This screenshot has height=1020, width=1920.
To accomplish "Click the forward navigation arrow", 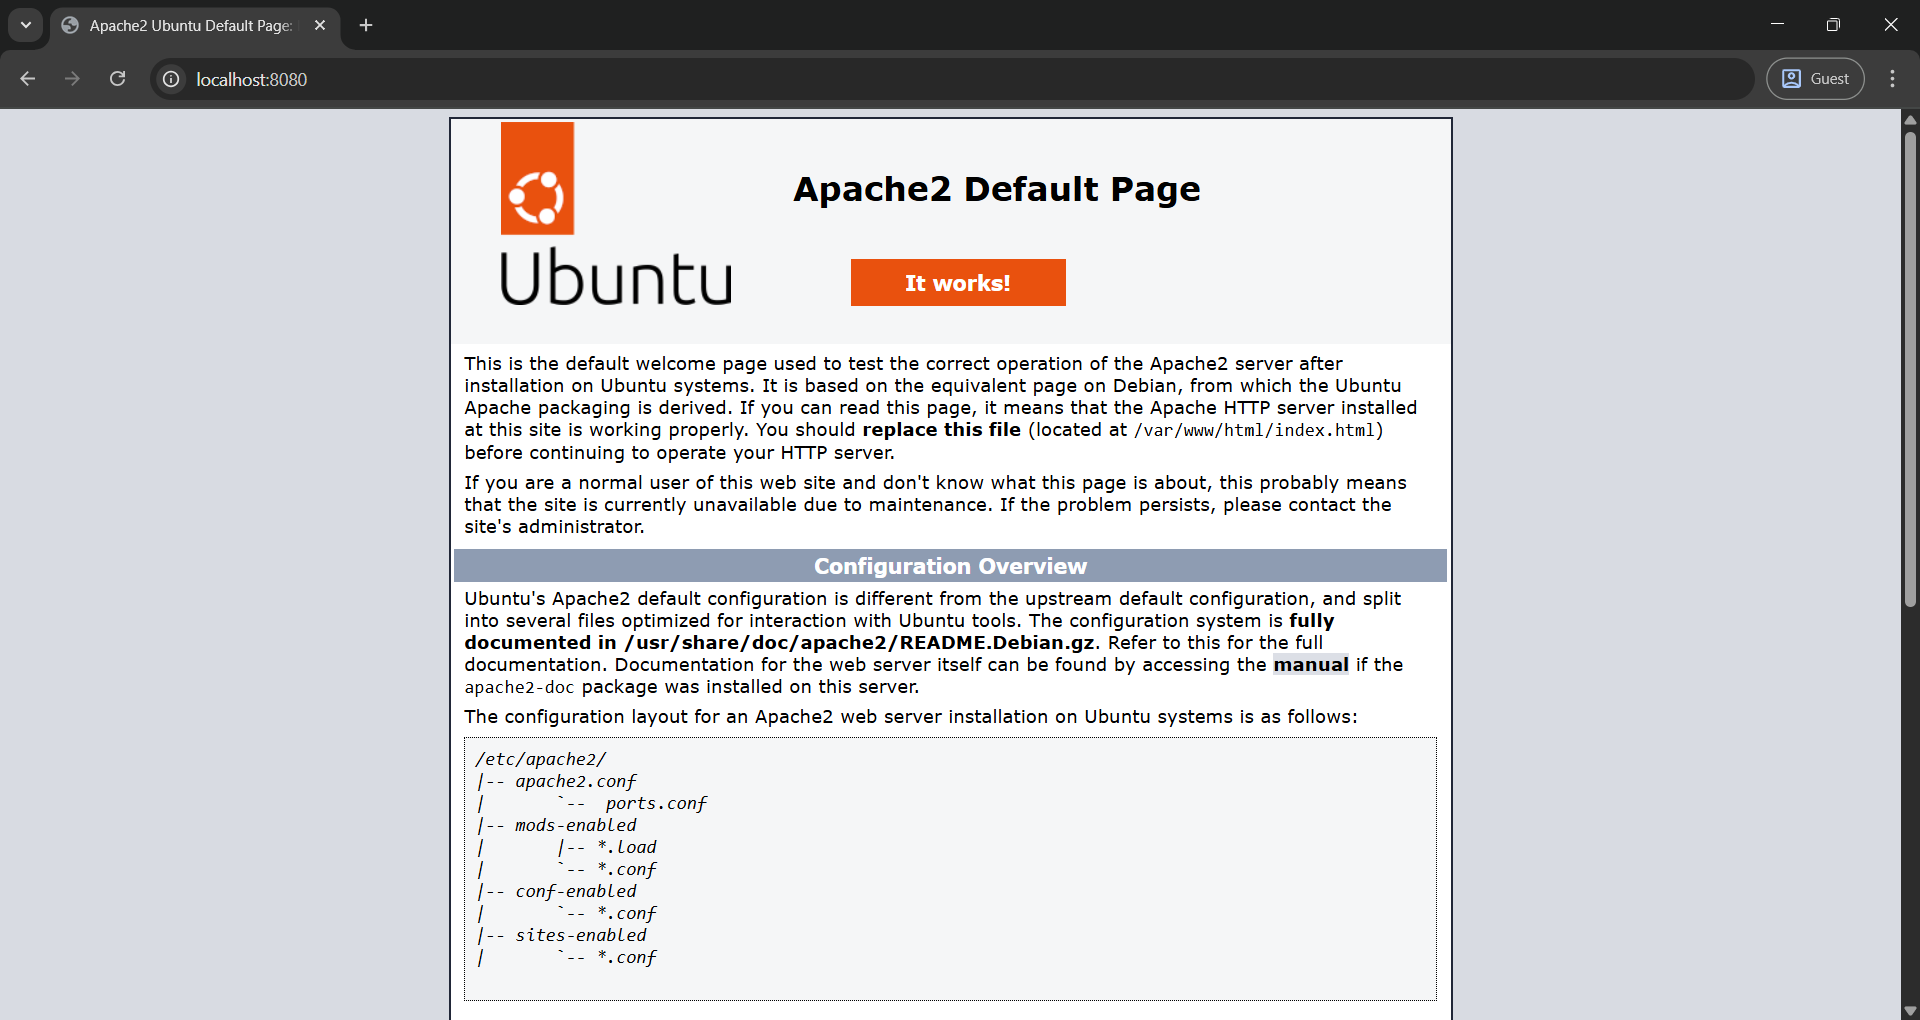I will 72,79.
